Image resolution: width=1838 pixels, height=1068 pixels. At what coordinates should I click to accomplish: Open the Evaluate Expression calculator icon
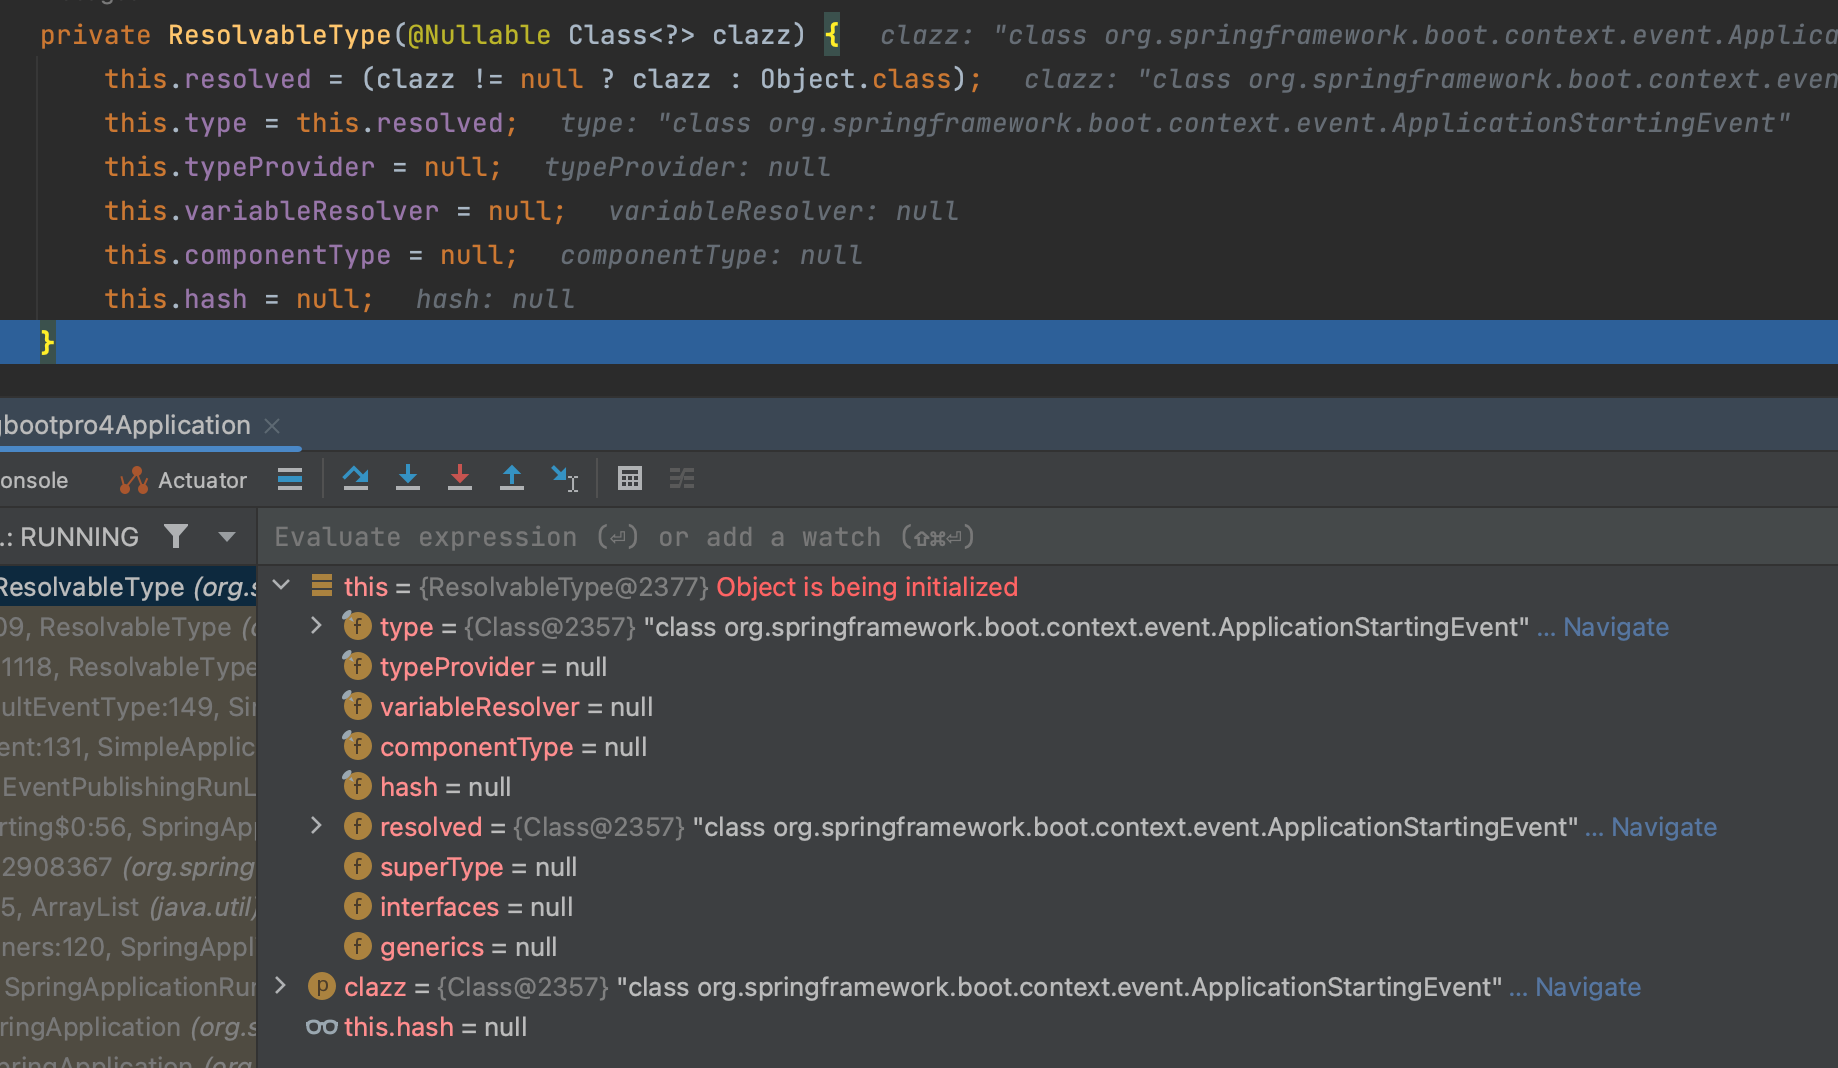(x=630, y=479)
